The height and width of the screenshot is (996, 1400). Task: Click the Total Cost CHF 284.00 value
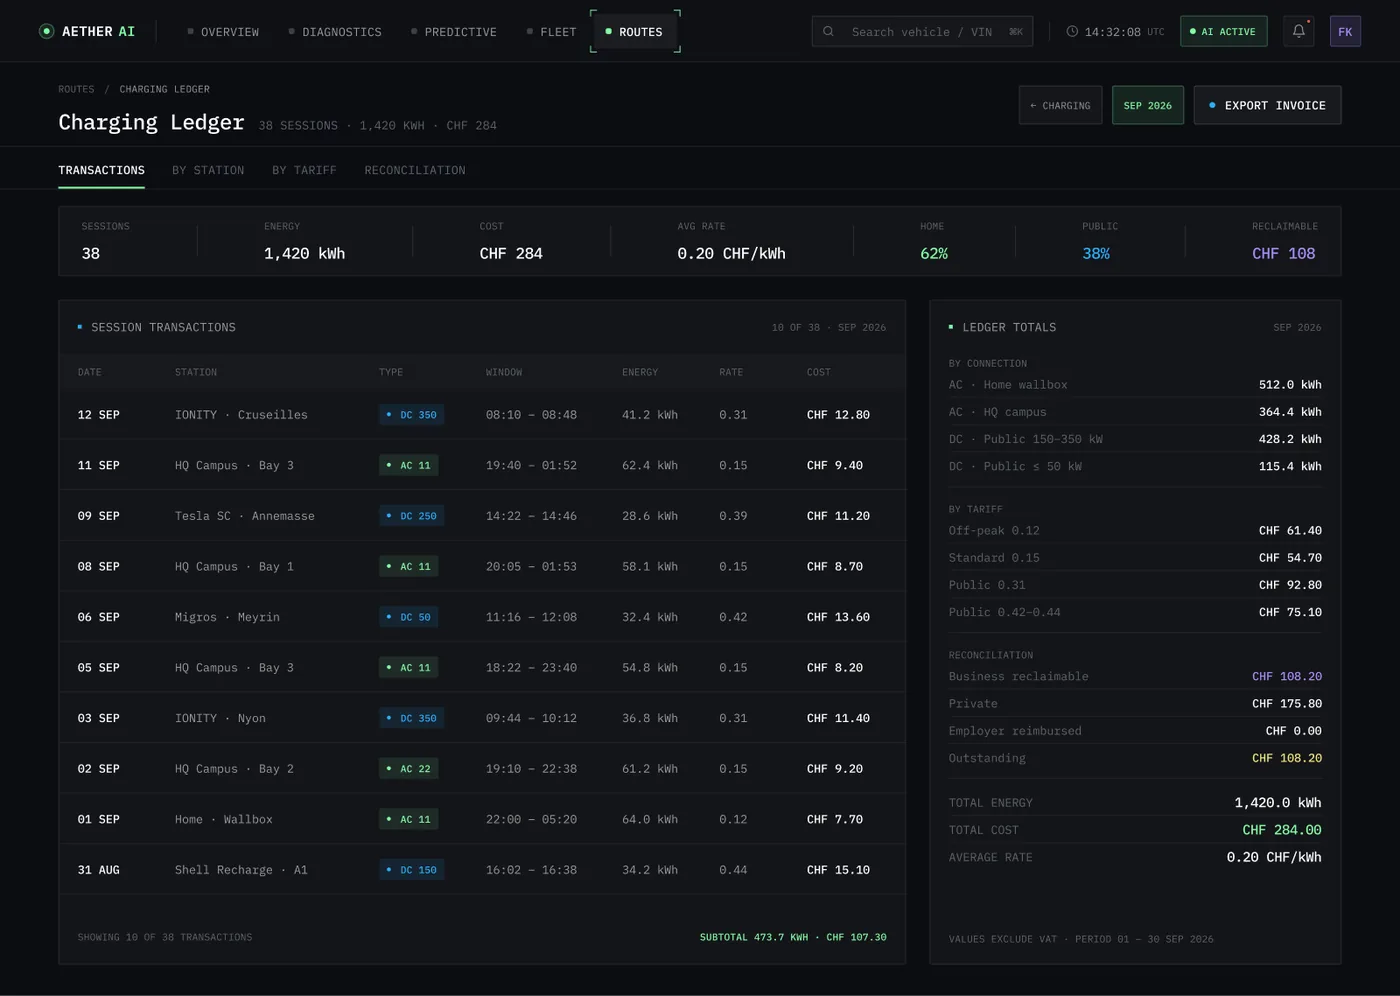(x=1282, y=830)
